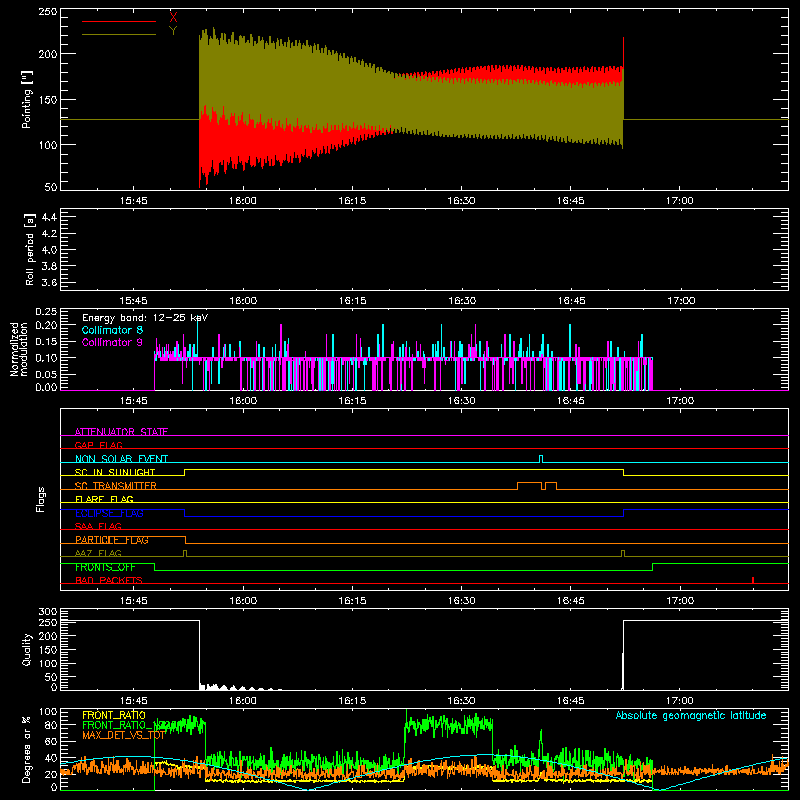
Task: Click the SC_IN_SUNLIGHT flag label
Action: click(115, 472)
